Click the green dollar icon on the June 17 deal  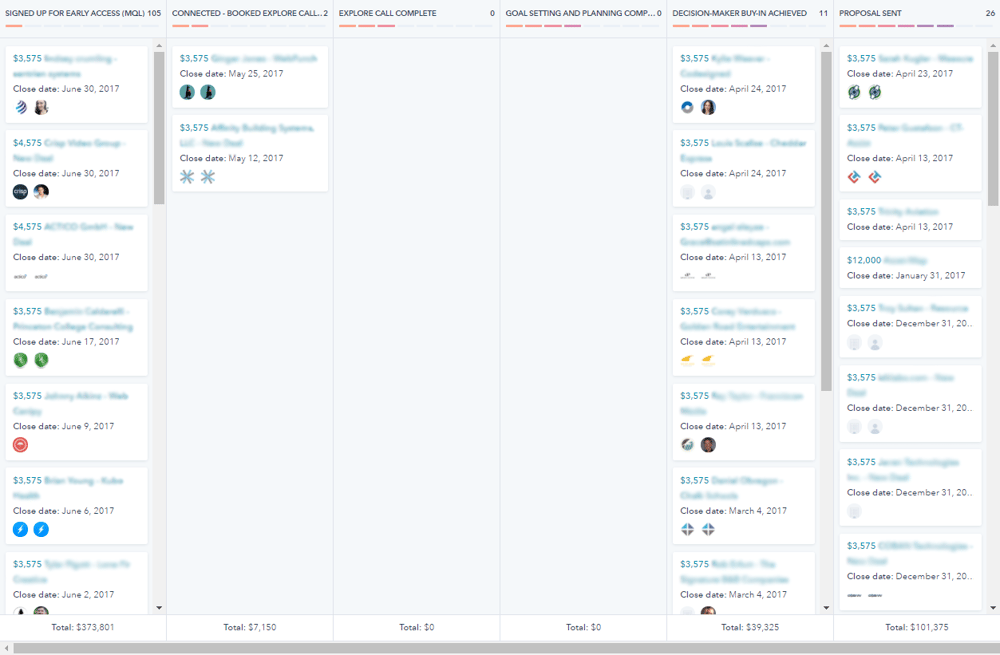point(20,360)
